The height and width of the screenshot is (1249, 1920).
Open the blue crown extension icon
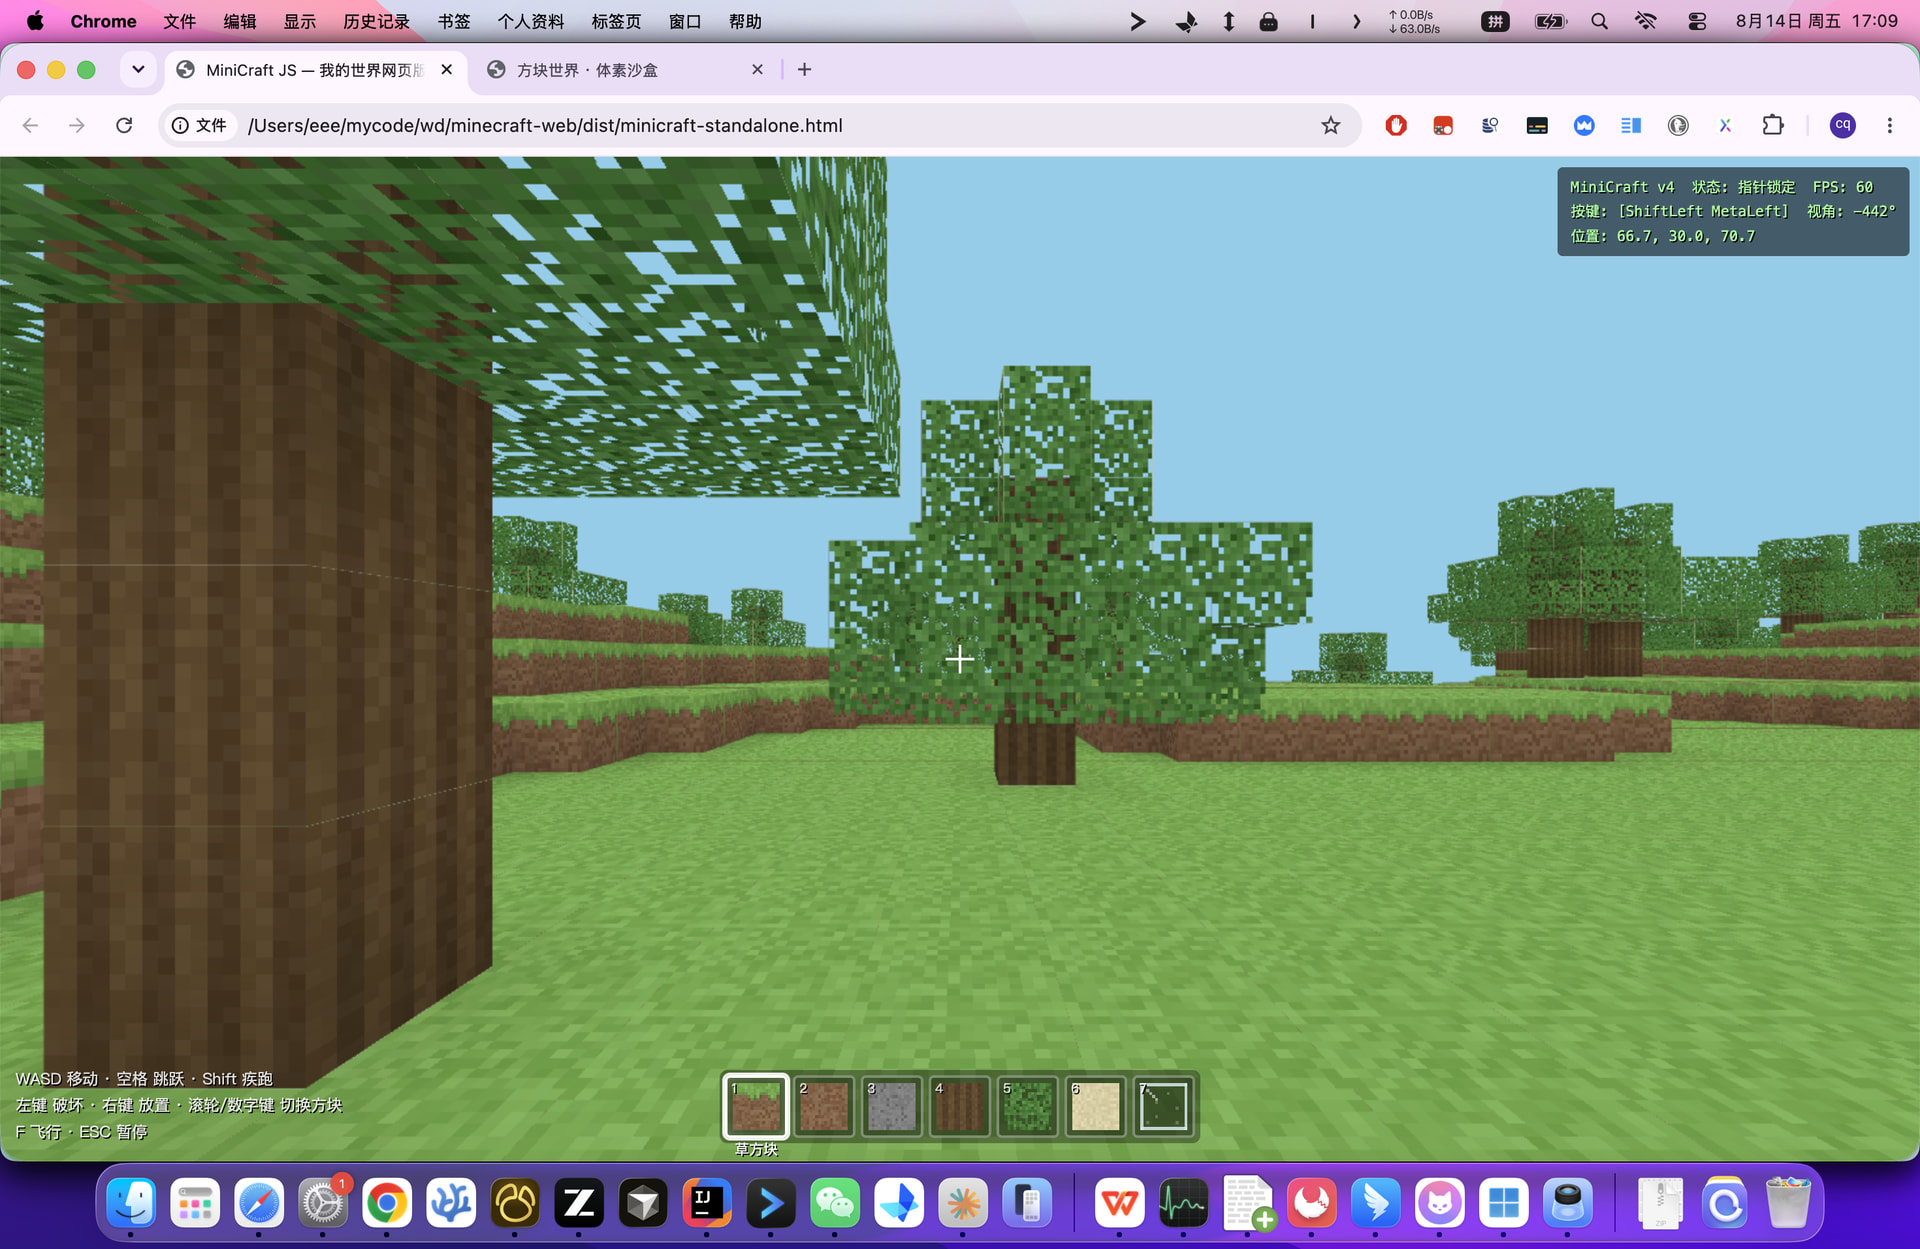1584,125
